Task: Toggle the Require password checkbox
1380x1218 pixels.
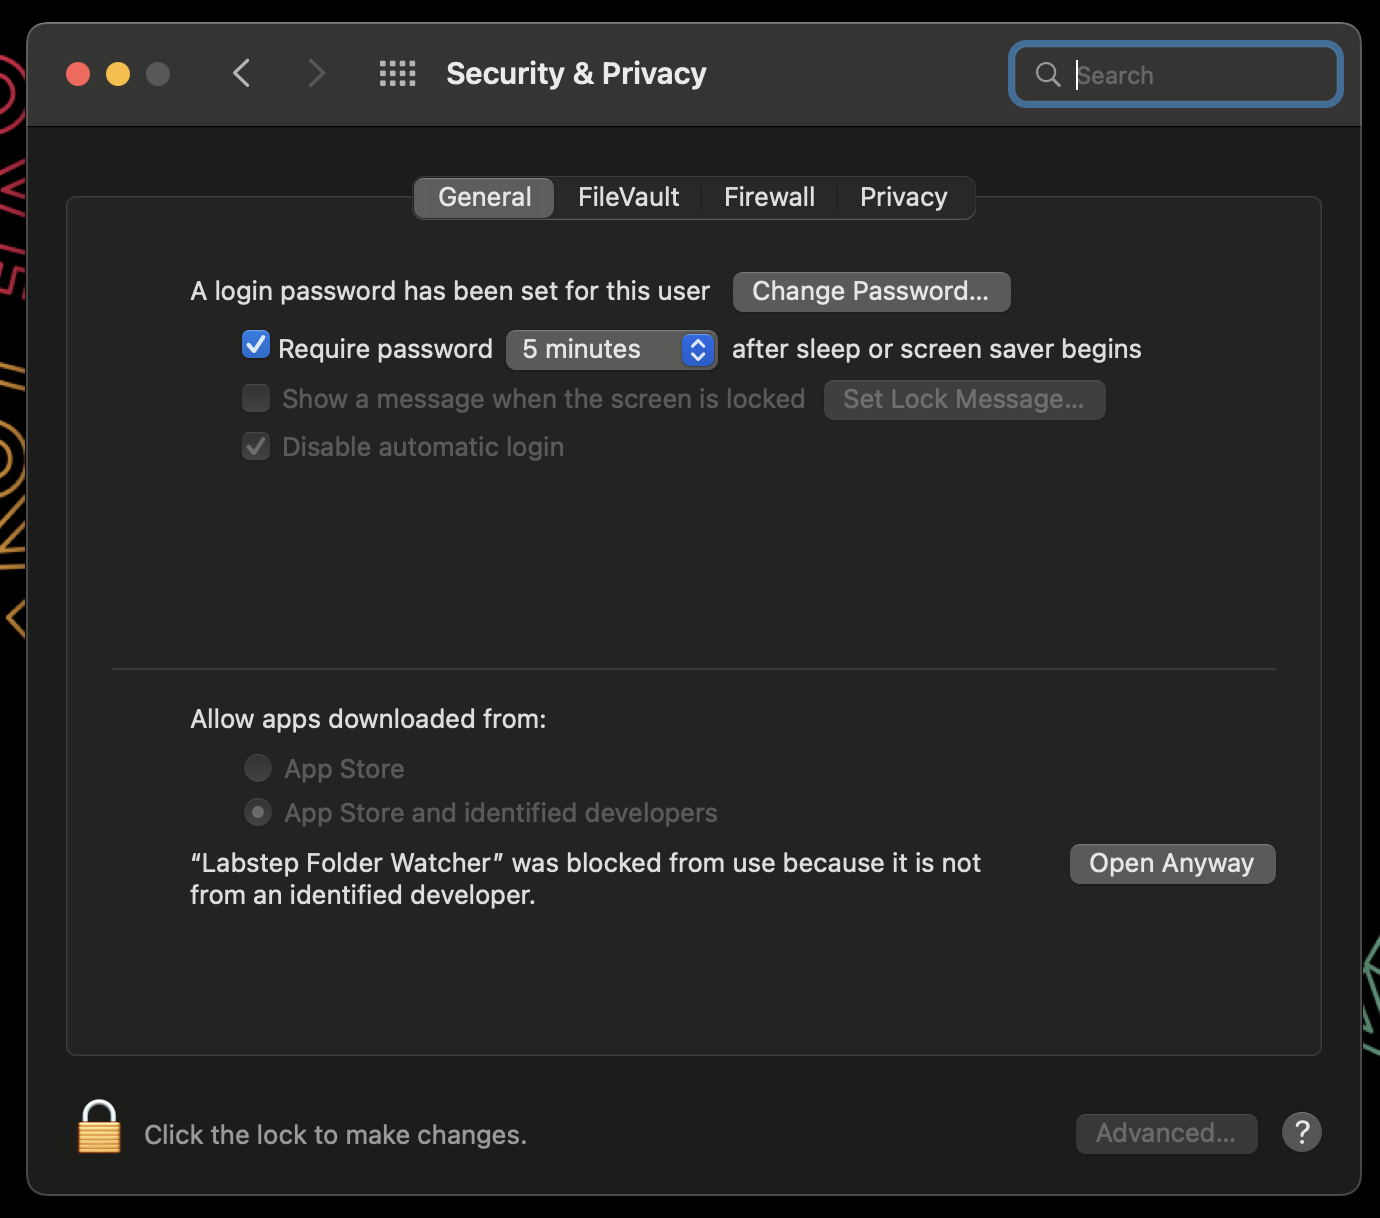Action: pos(256,346)
